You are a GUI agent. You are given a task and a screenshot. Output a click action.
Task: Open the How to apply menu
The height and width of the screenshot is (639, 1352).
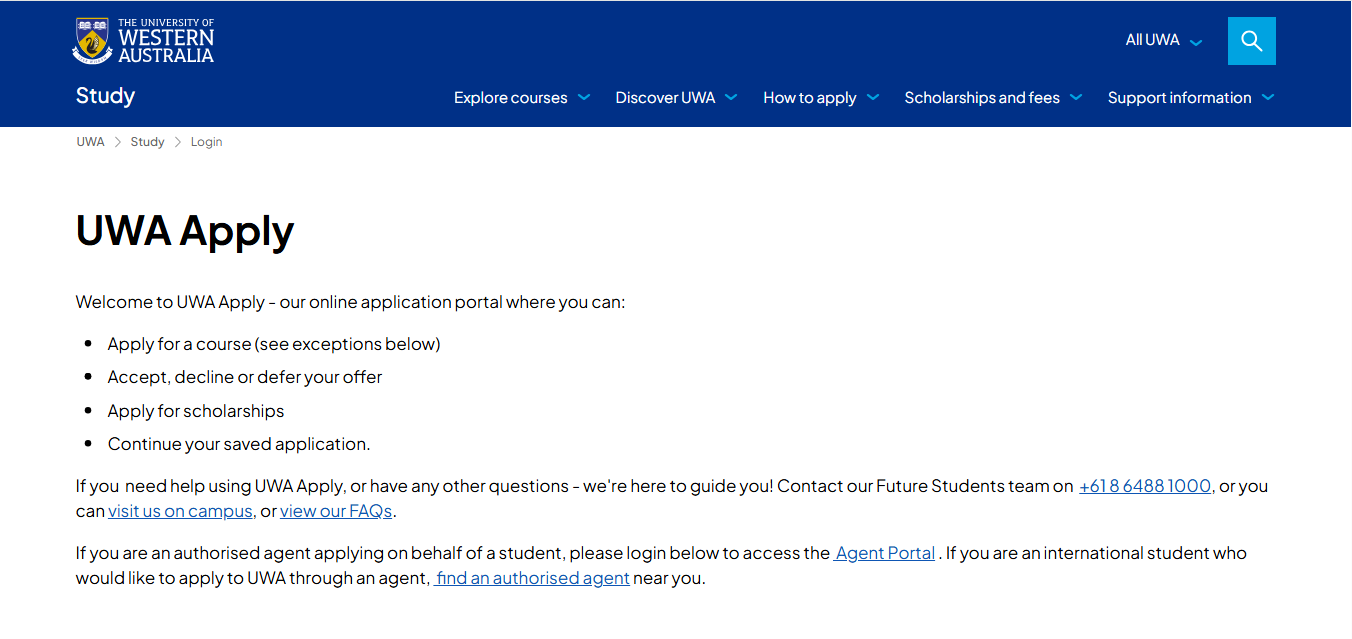pyautogui.click(x=809, y=98)
